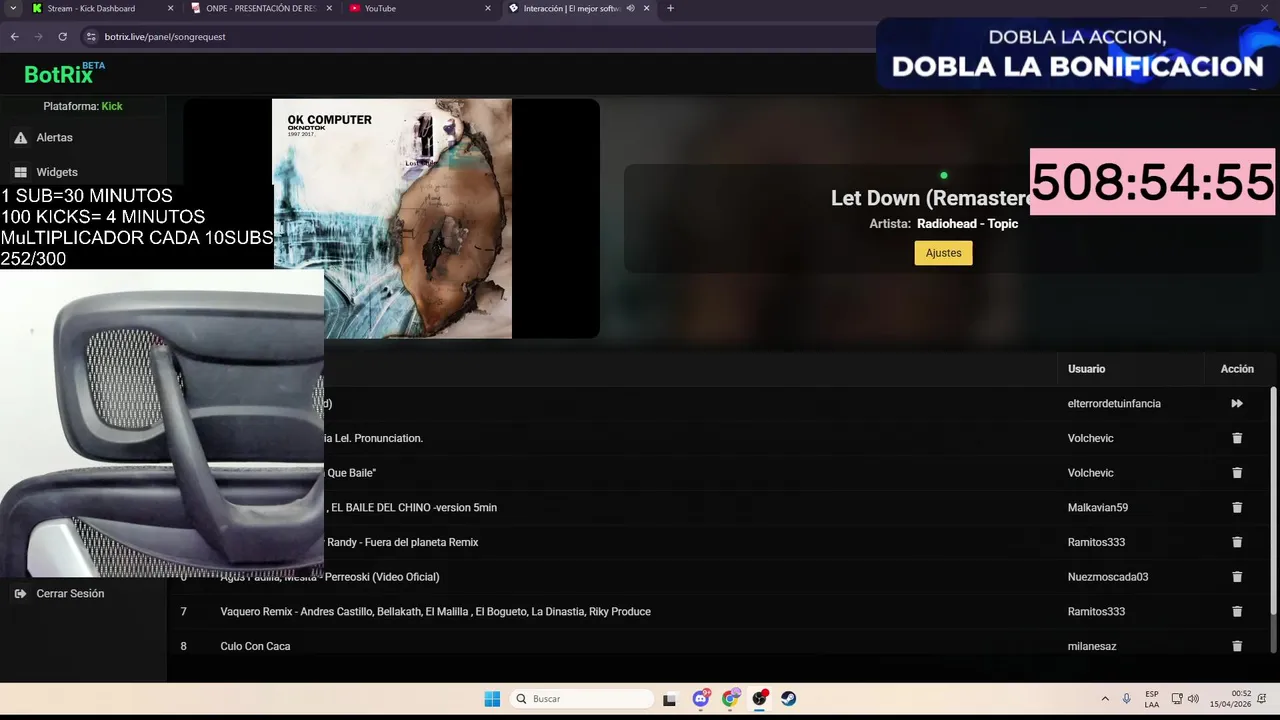Click the 'Vaquero Remix' song title row

coord(435,612)
